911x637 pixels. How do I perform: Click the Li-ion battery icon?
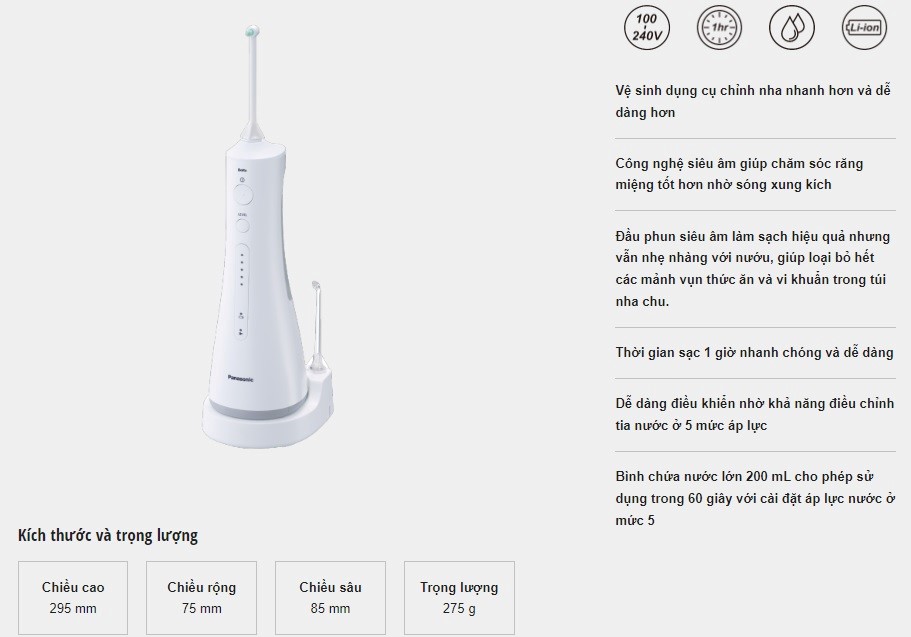(864, 27)
